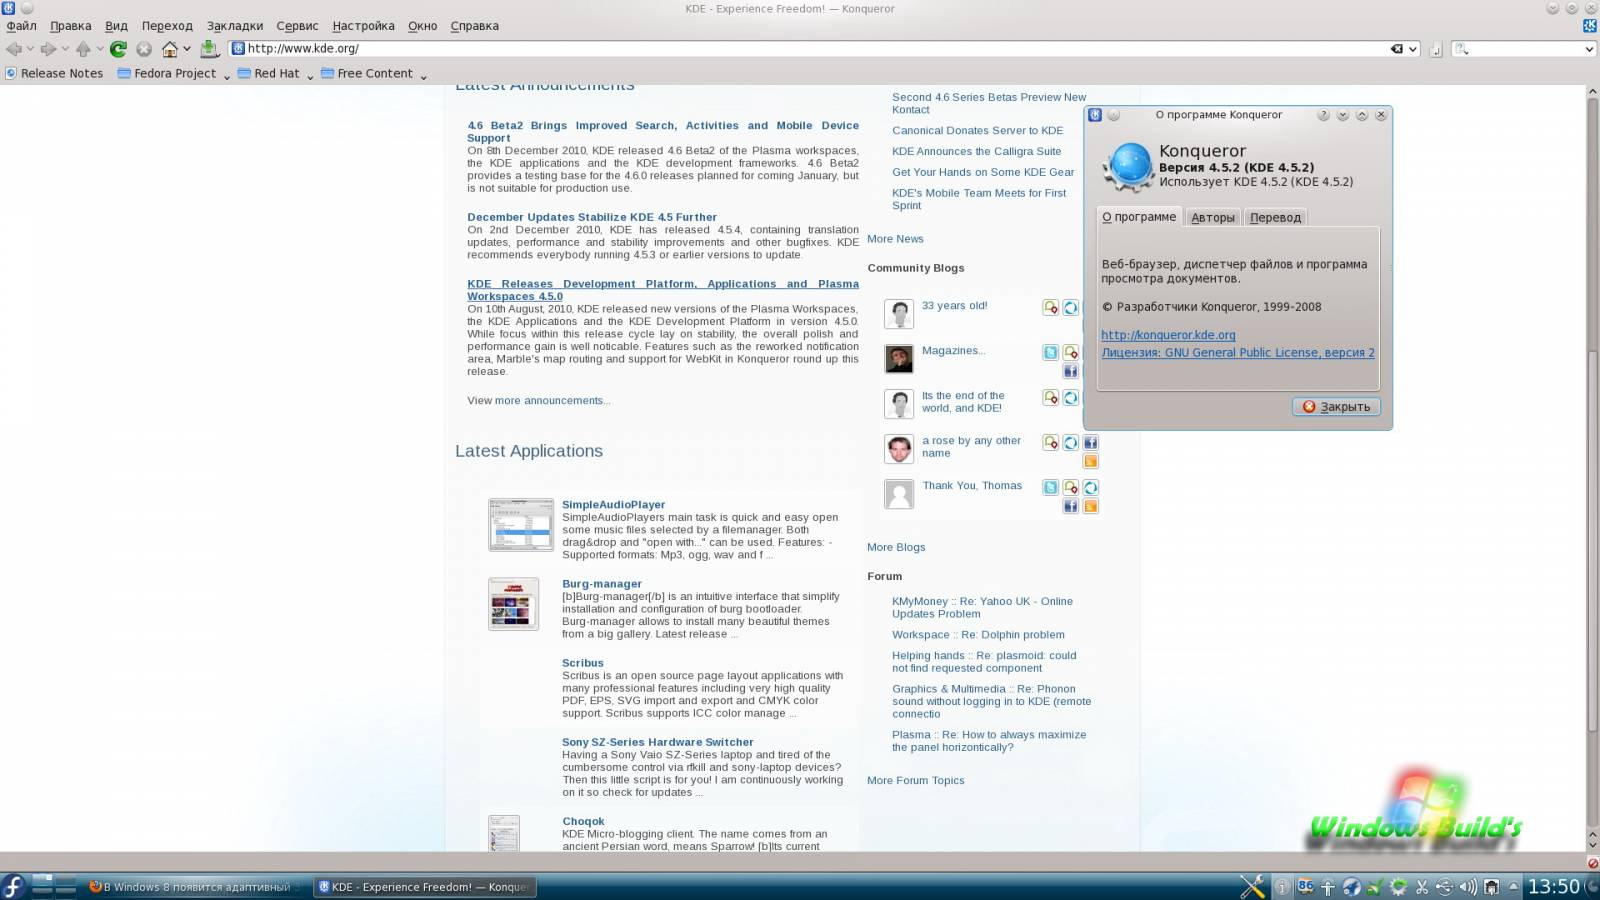Screen dimensions: 1600x900
Task: Open system settings wrench-screwdriver panel icon
Action: (x=1252, y=886)
